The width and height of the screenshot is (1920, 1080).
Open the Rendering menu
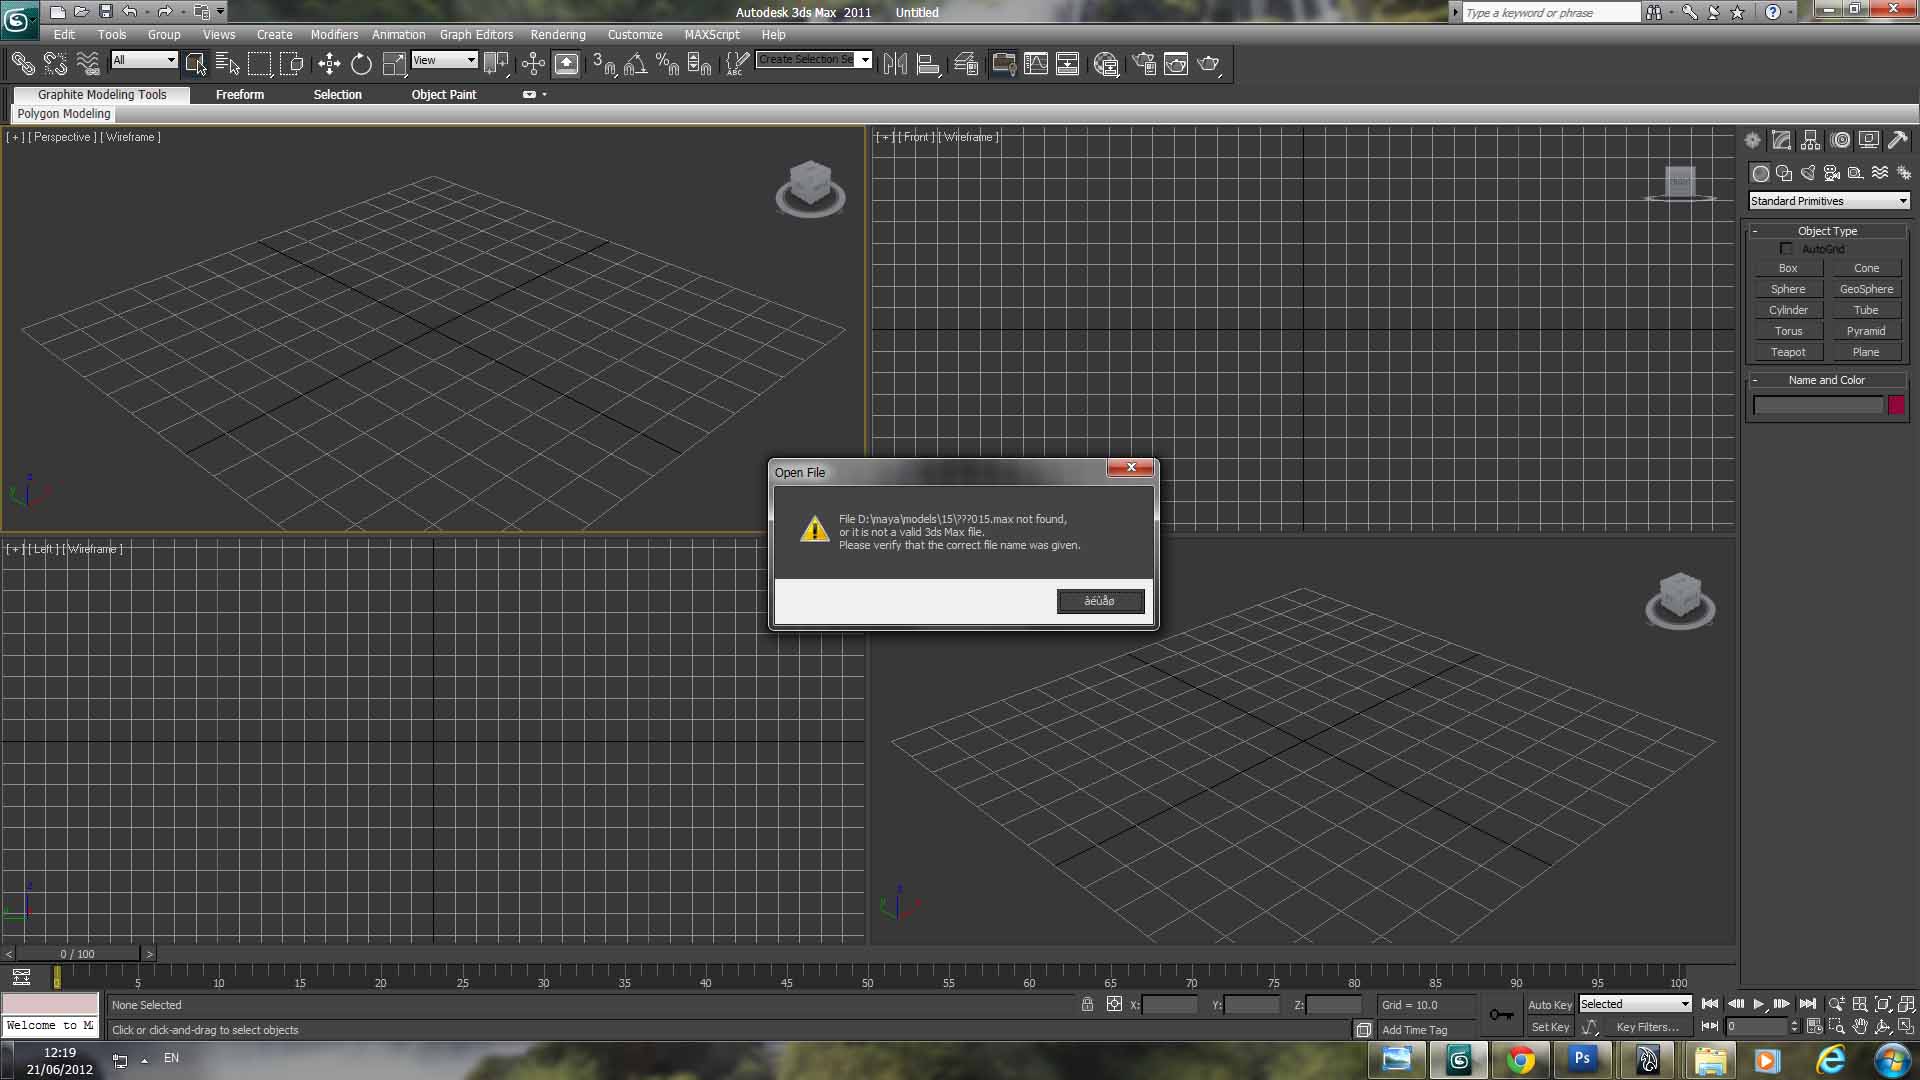pos(557,34)
